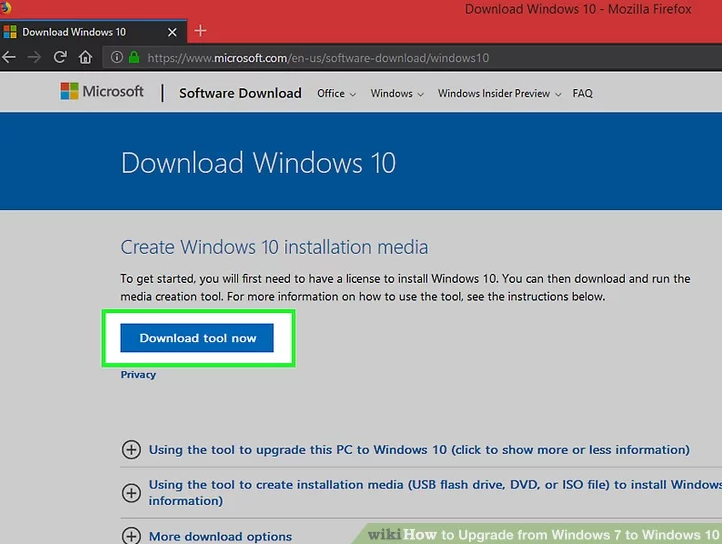Open the FAQ menu item
The width and height of the screenshot is (722, 544).
[582, 93]
